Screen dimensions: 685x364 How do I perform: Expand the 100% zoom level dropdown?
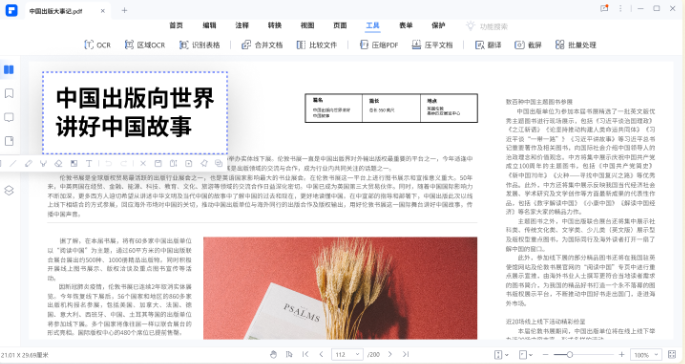tap(646, 354)
